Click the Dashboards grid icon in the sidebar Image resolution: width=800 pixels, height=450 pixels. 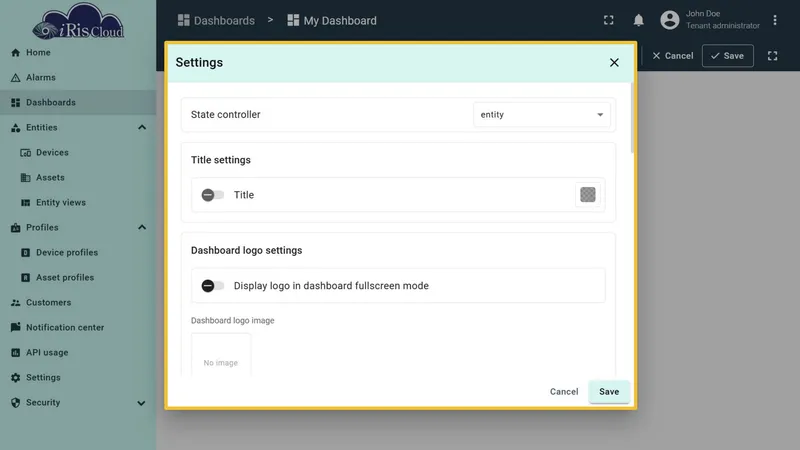(15, 103)
